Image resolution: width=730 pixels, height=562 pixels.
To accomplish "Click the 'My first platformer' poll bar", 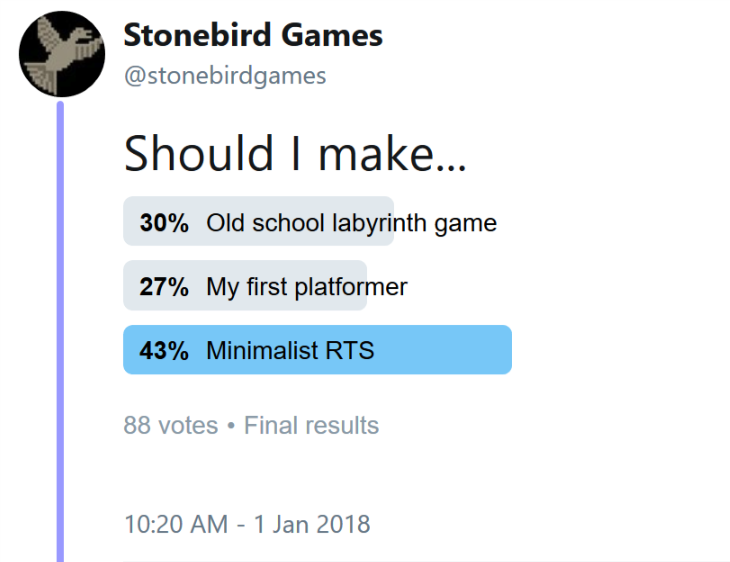I will click(245, 285).
